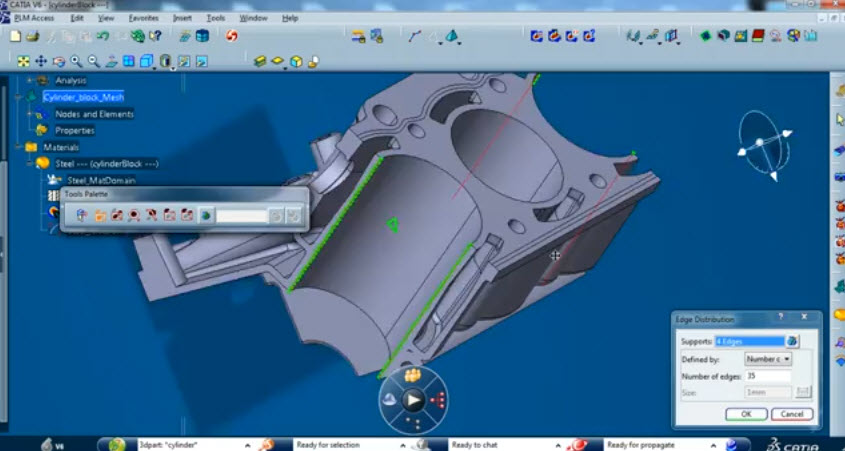Click the Number of edges input field
845x451 pixels.
point(768,376)
